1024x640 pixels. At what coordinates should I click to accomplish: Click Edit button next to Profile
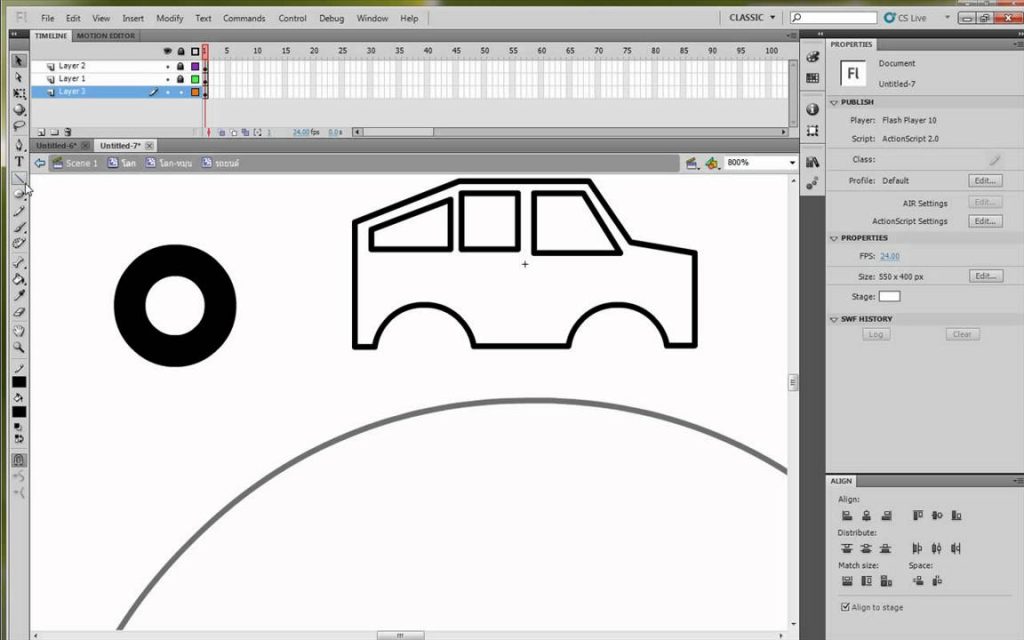tap(985, 181)
